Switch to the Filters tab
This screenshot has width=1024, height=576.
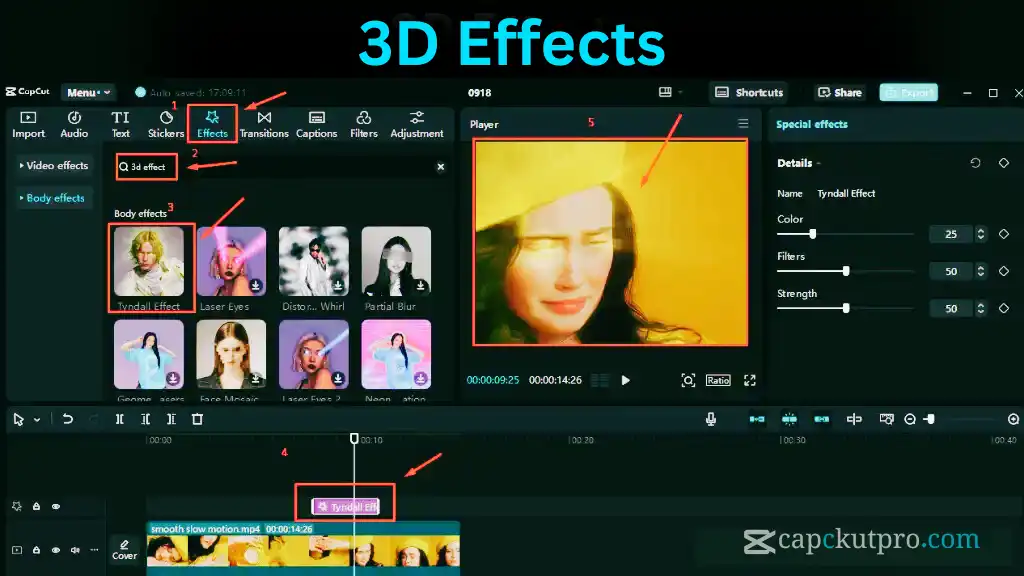click(x=364, y=124)
